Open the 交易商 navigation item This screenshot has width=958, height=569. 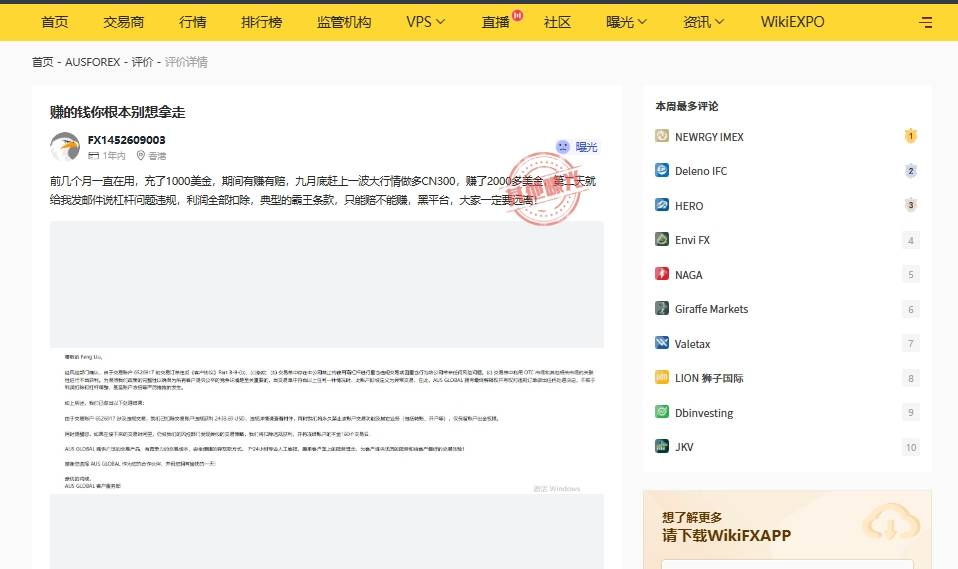(x=123, y=22)
